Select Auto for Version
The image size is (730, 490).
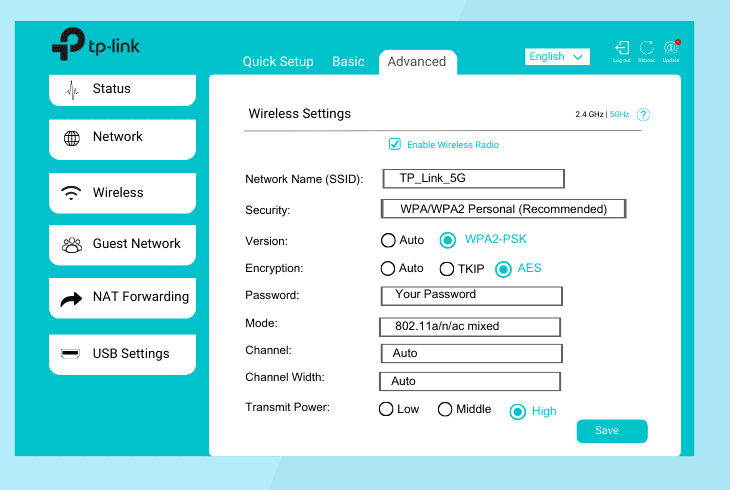click(388, 240)
